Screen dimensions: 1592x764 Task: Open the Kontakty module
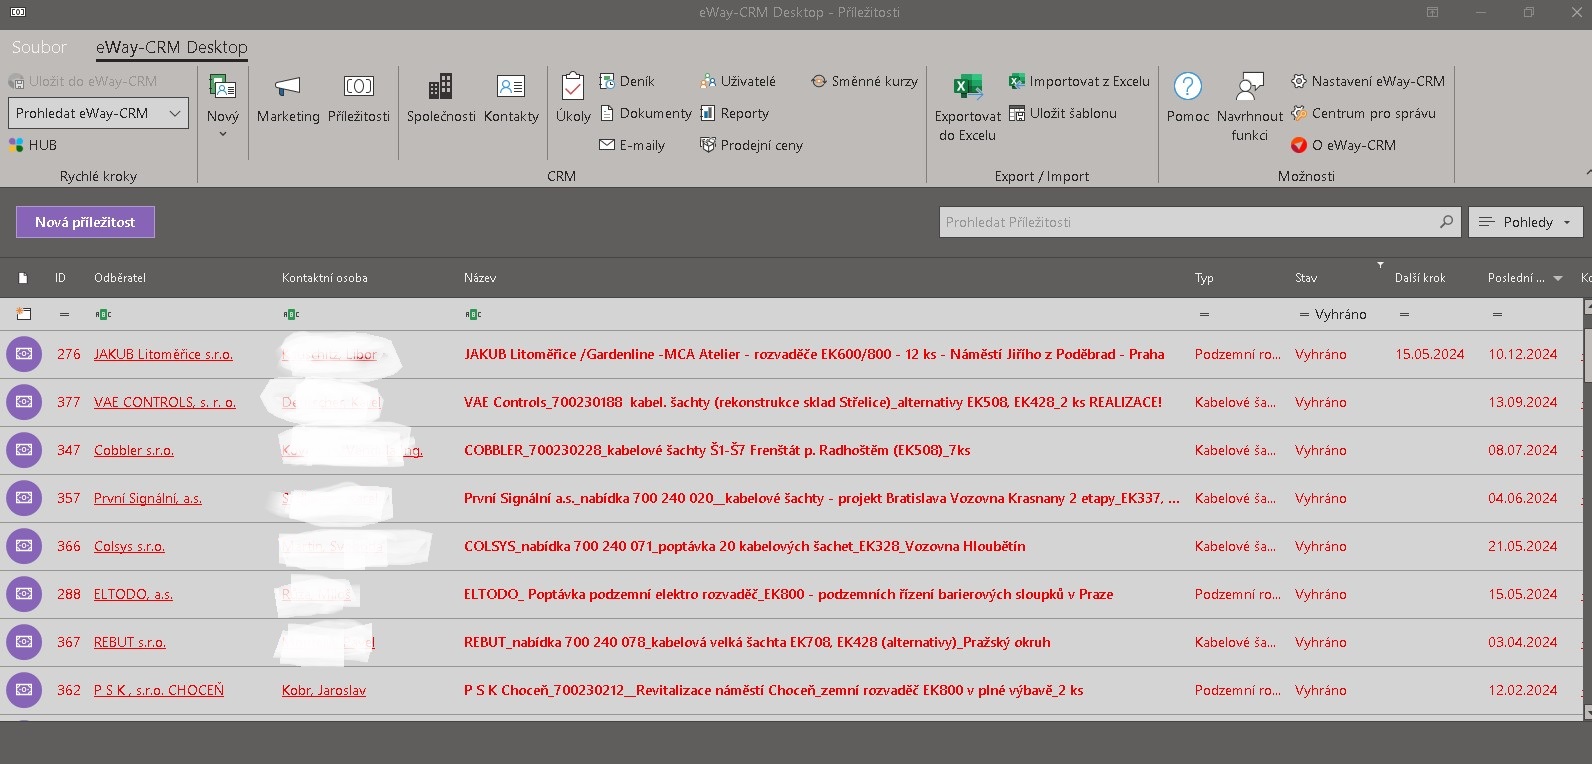point(511,100)
